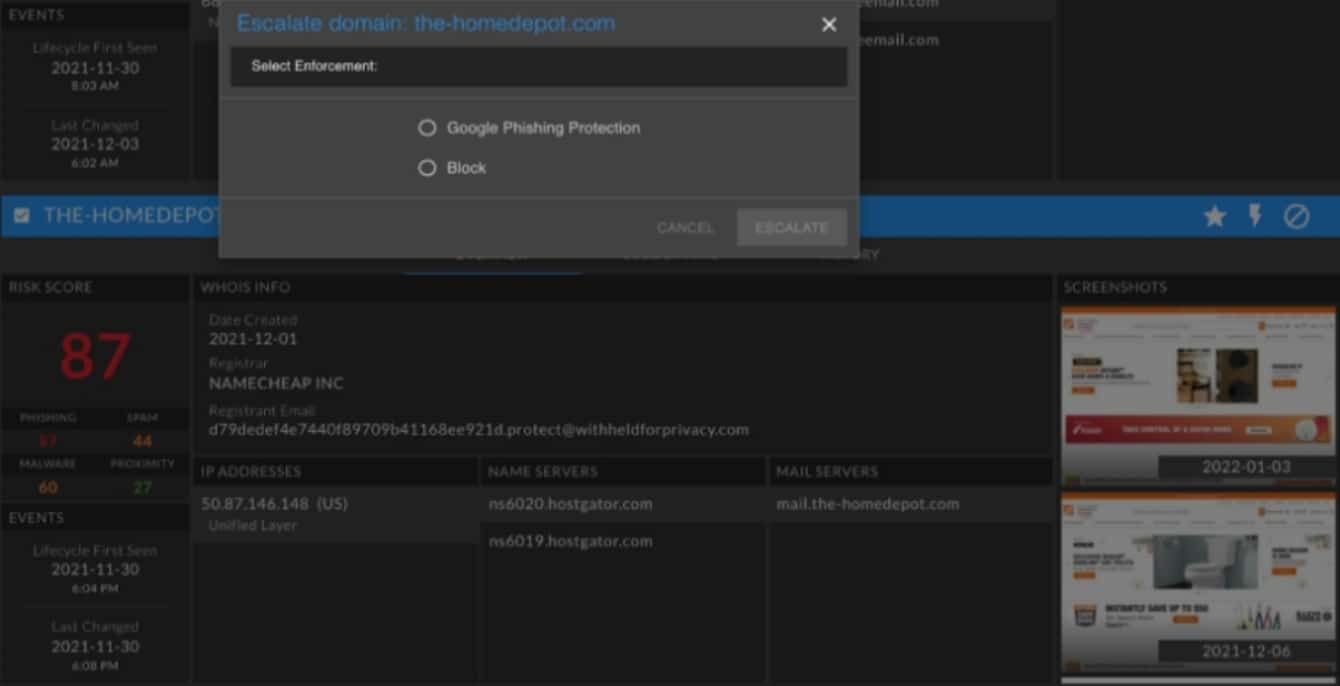The width and height of the screenshot is (1340, 686).
Task: Click the THE-HOMEDEPOT domain header title
Action: 131,216
